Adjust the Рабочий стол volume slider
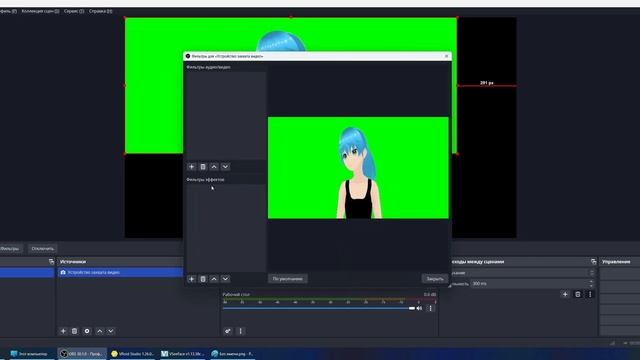Viewport: 640px width, 360px height. (319, 308)
